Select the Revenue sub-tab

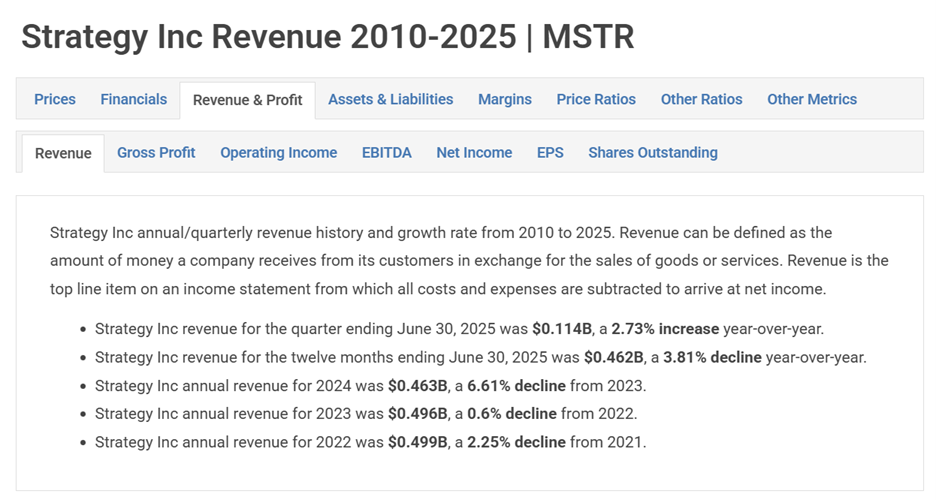coord(63,153)
